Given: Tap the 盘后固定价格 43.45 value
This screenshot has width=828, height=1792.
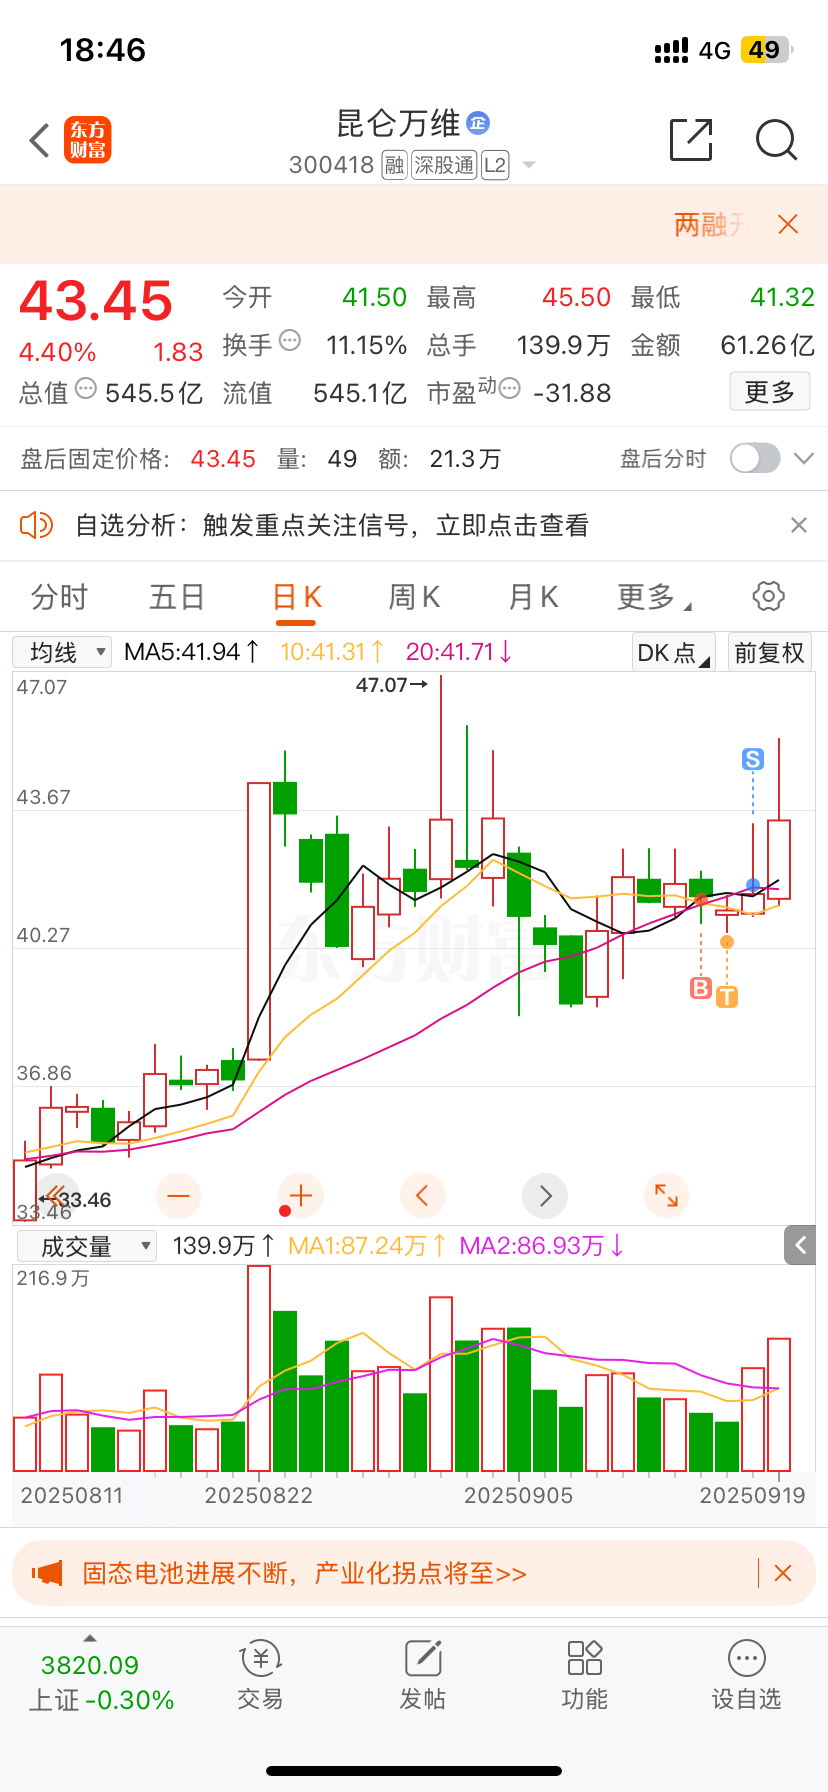Looking at the screenshot, I should (x=223, y=459).
